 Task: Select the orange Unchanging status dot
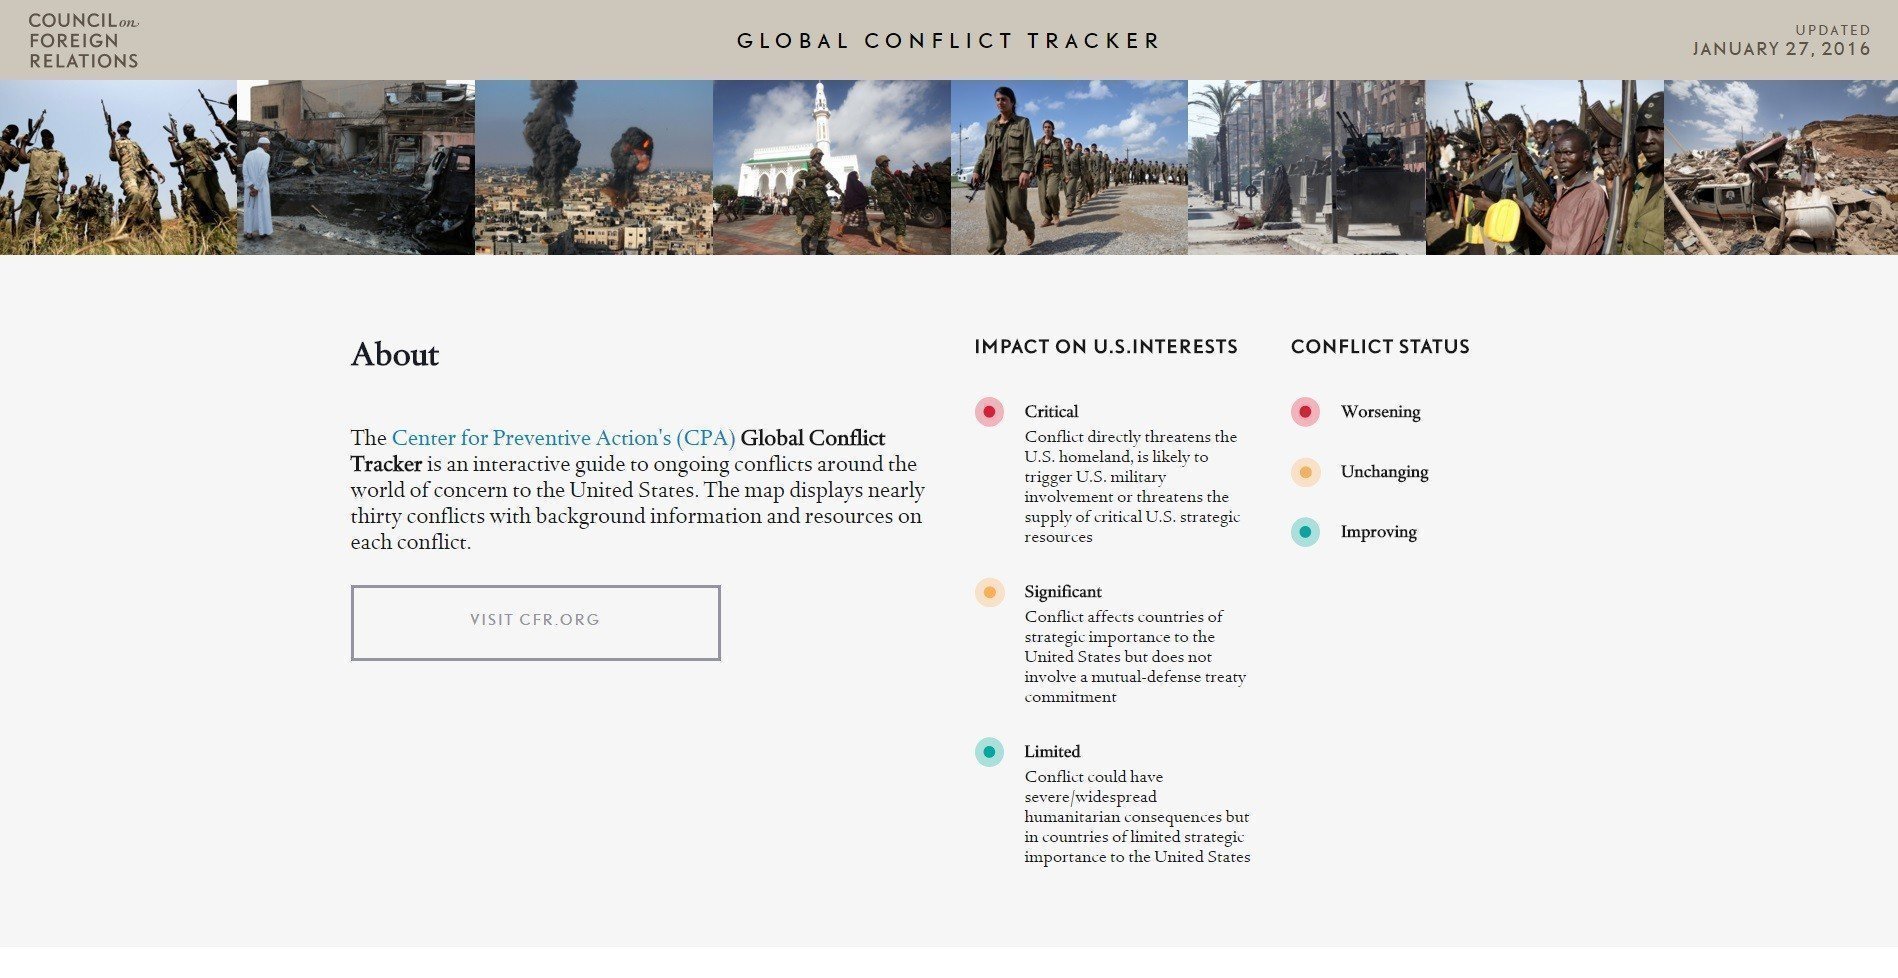click(1305, 472)
